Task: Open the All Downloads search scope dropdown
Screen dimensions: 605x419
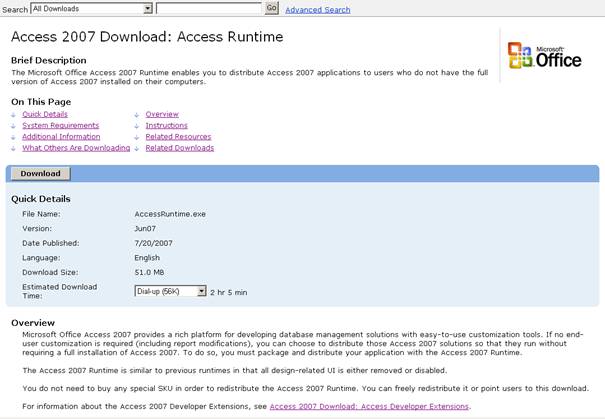Action: coord(91,8)
